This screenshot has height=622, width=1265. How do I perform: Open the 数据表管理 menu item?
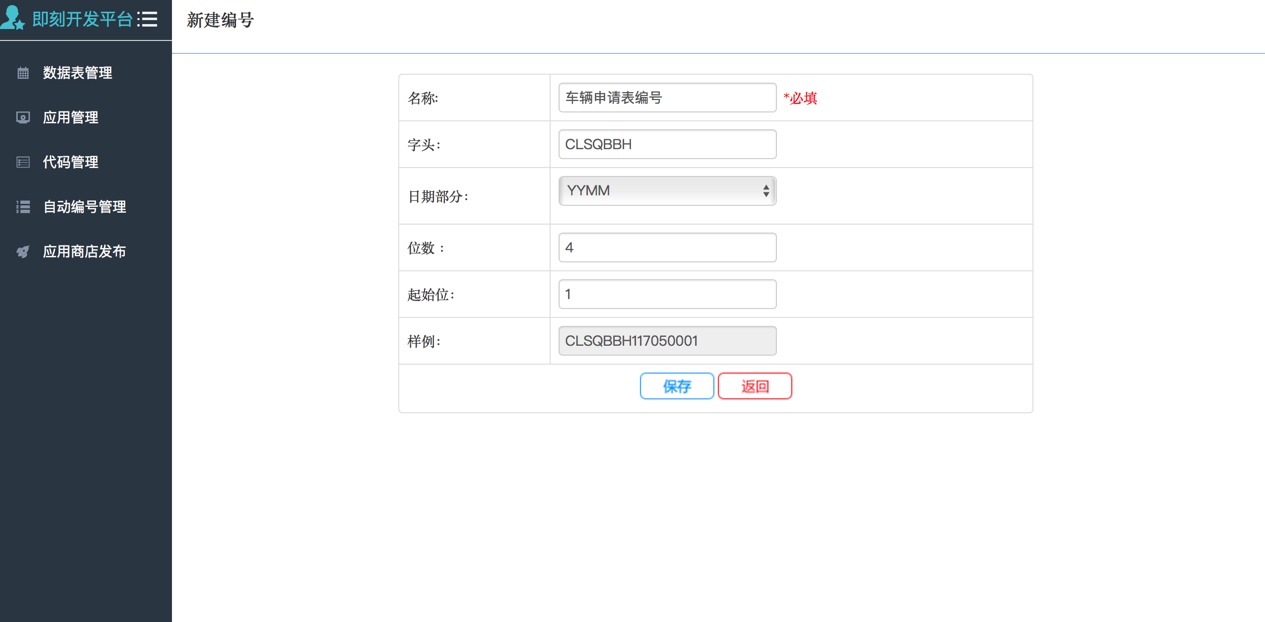click(x=77, y=73)
